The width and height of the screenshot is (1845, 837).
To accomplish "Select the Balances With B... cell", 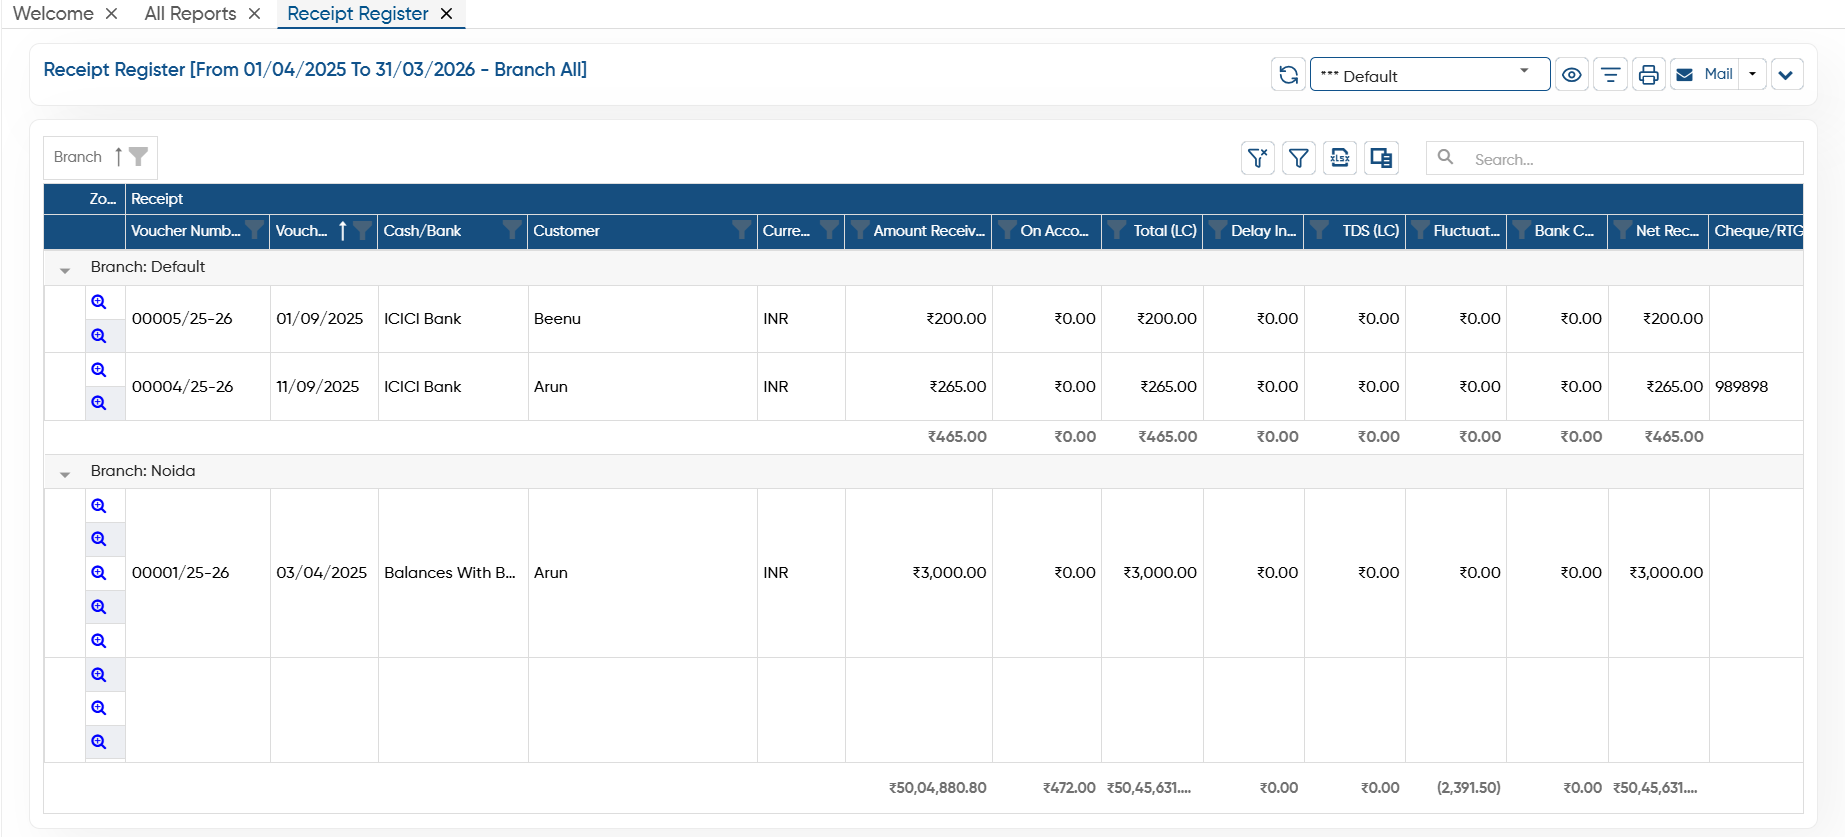I will coord(453,573).
